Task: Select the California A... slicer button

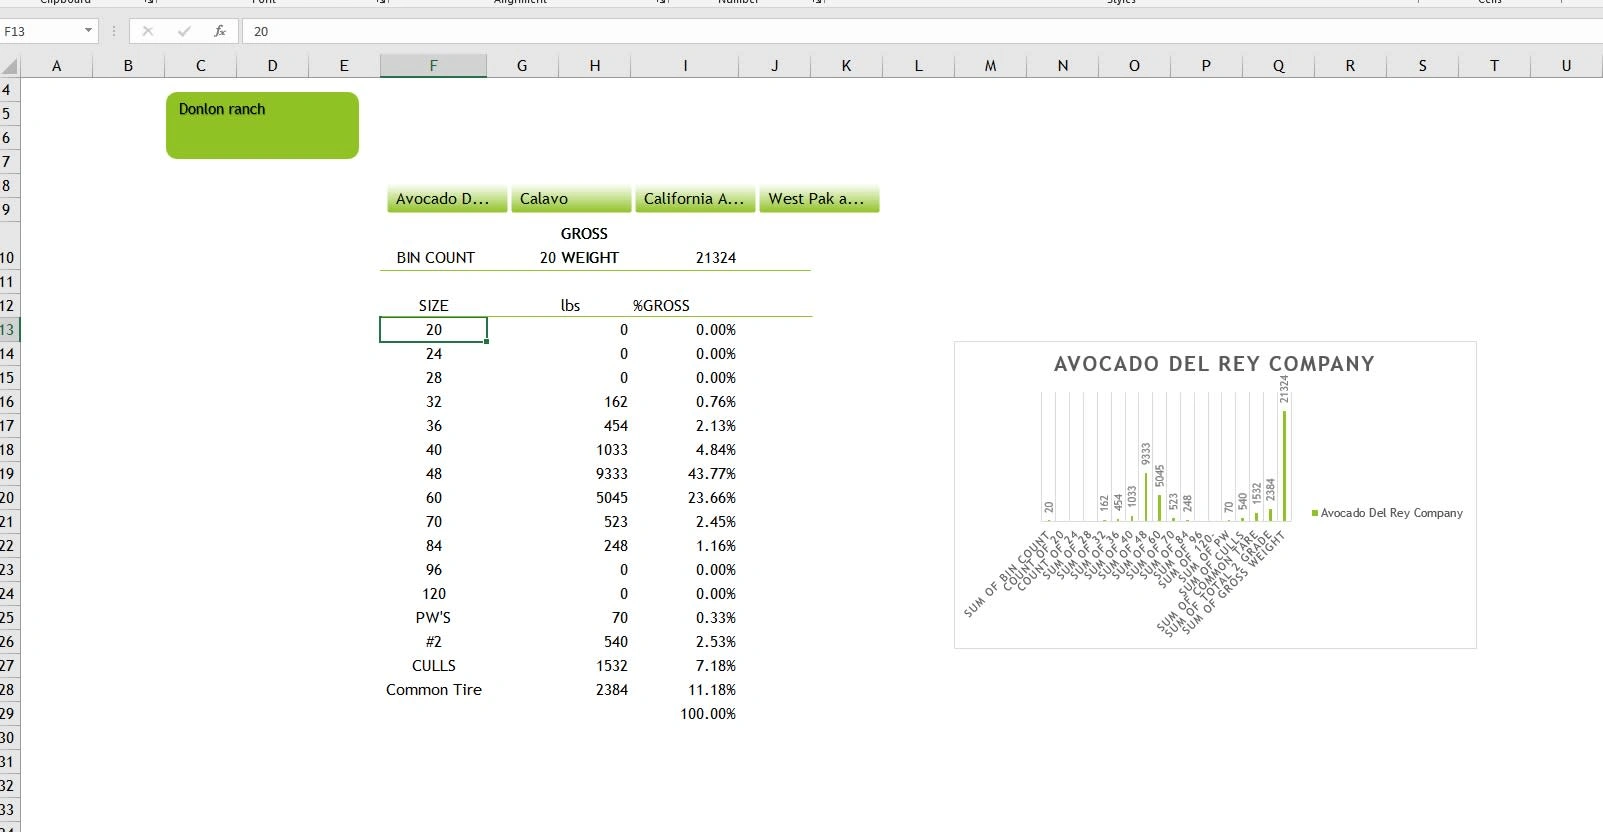Action: [695, 199]
